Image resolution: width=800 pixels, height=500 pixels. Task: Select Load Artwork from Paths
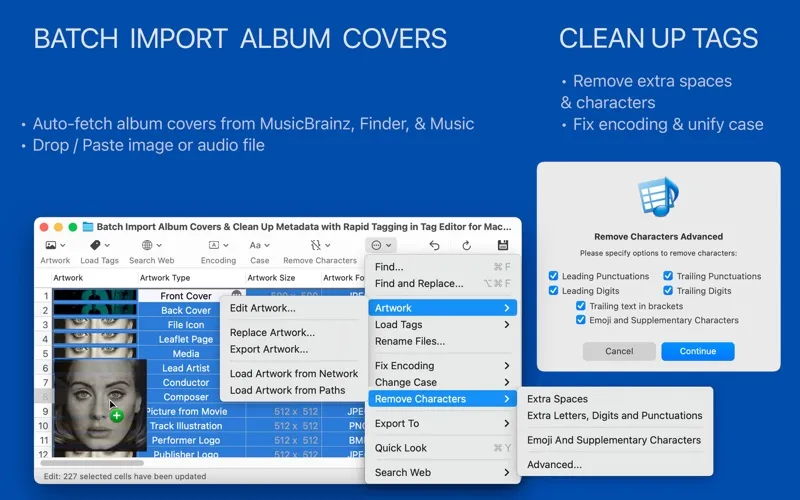click(294, 390)
